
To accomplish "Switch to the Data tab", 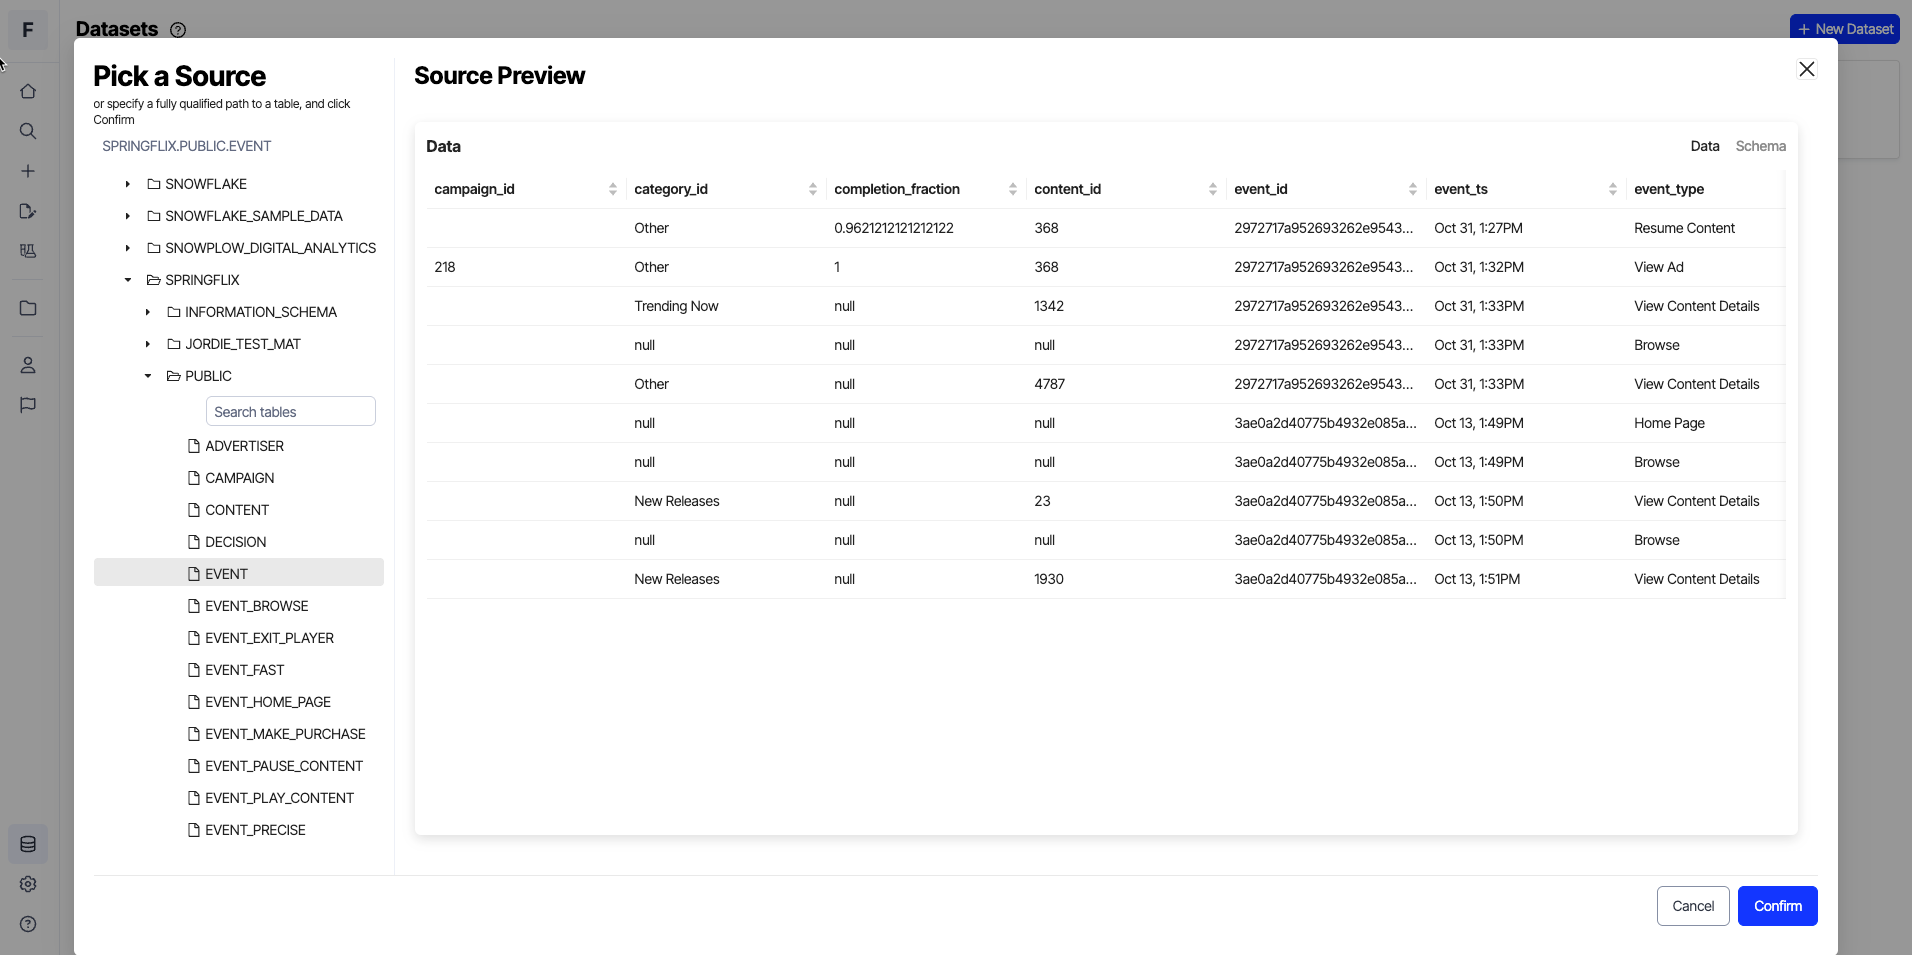I will 1705,146.
